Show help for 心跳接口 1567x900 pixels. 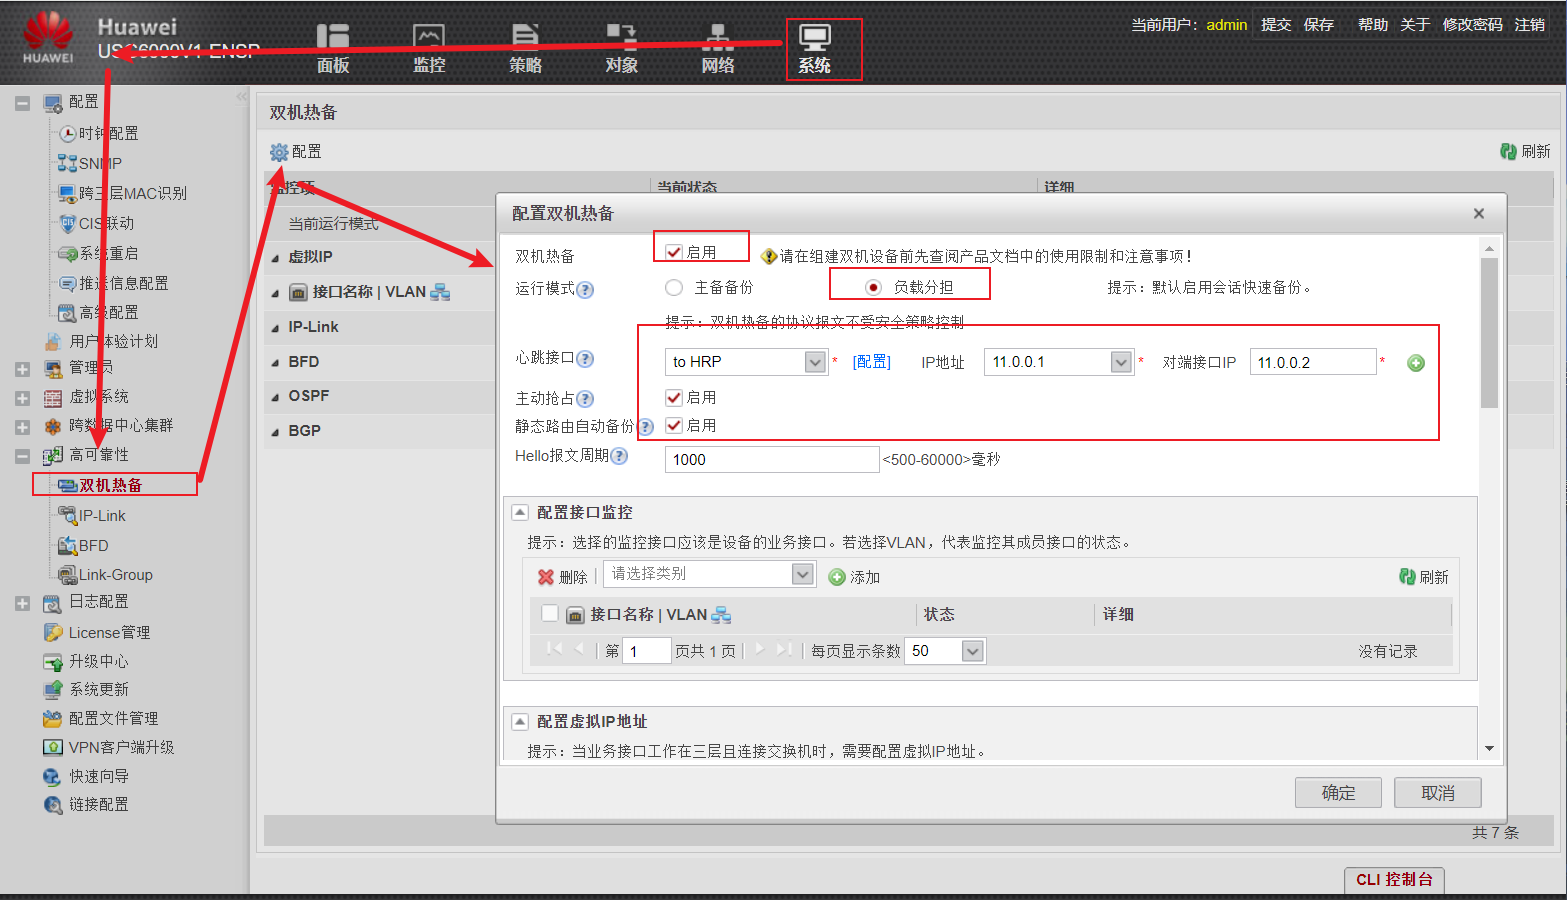tap(586, 358)
